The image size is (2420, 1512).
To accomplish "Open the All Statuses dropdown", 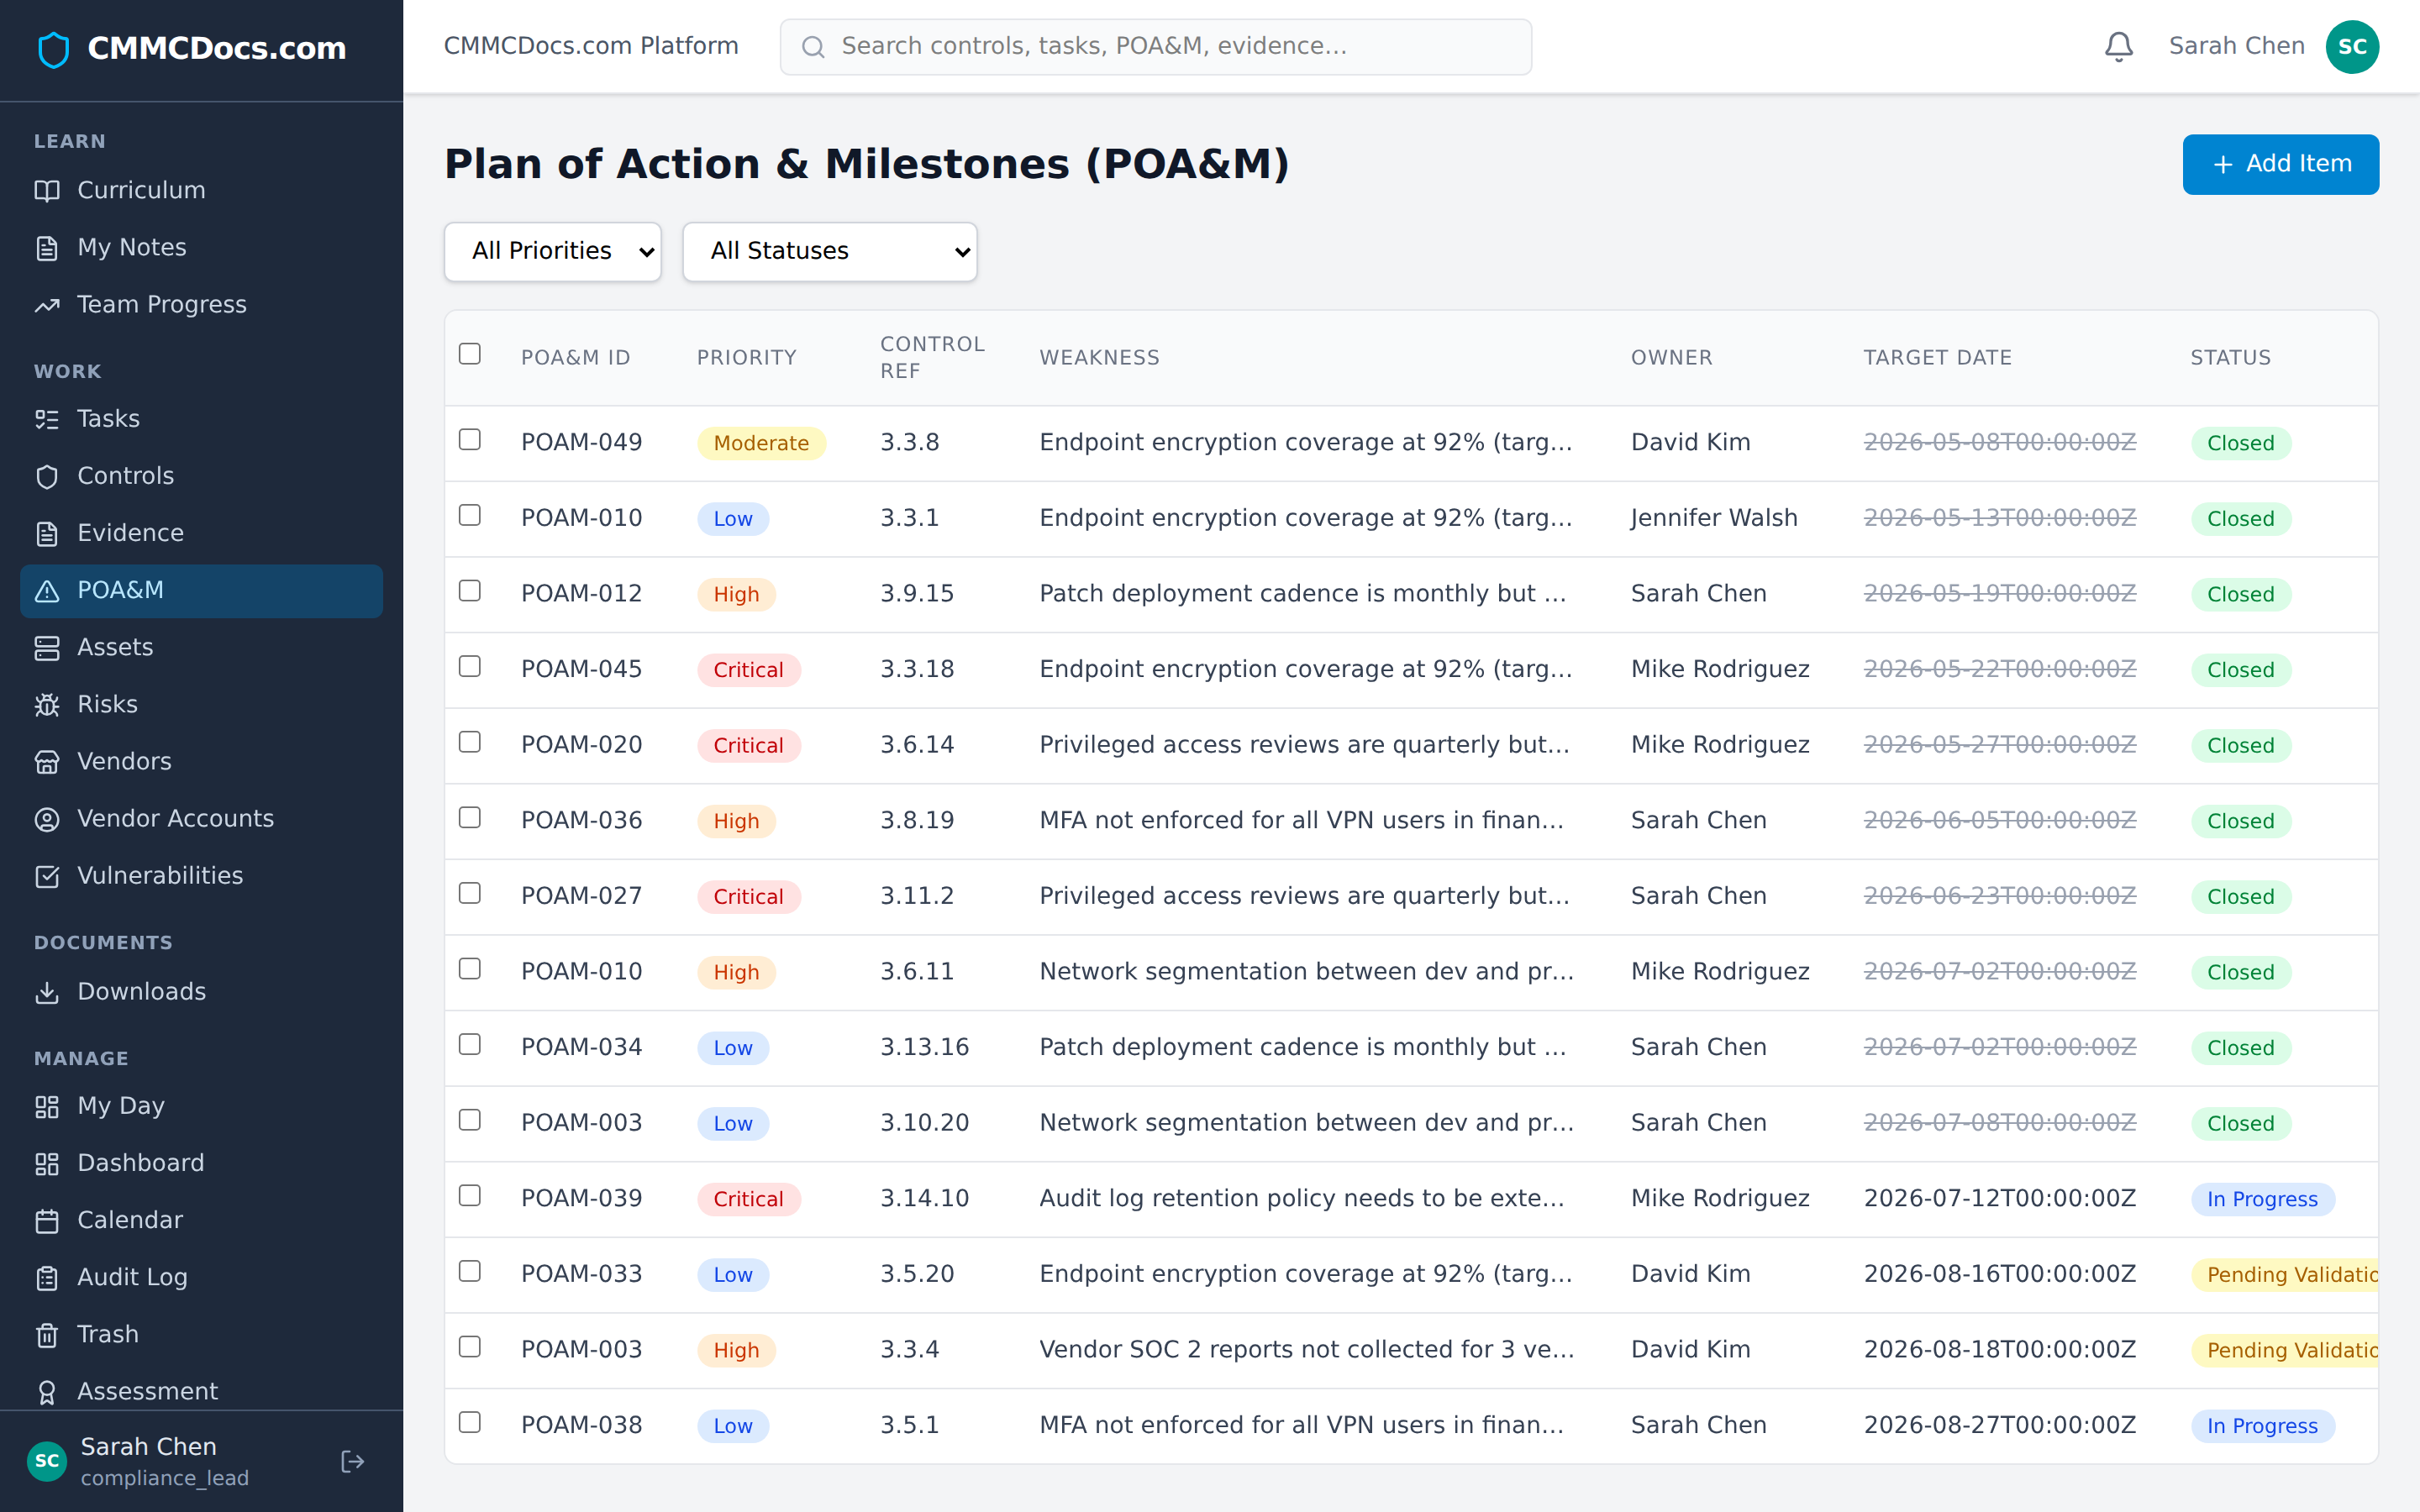I will tap(829, 251).
